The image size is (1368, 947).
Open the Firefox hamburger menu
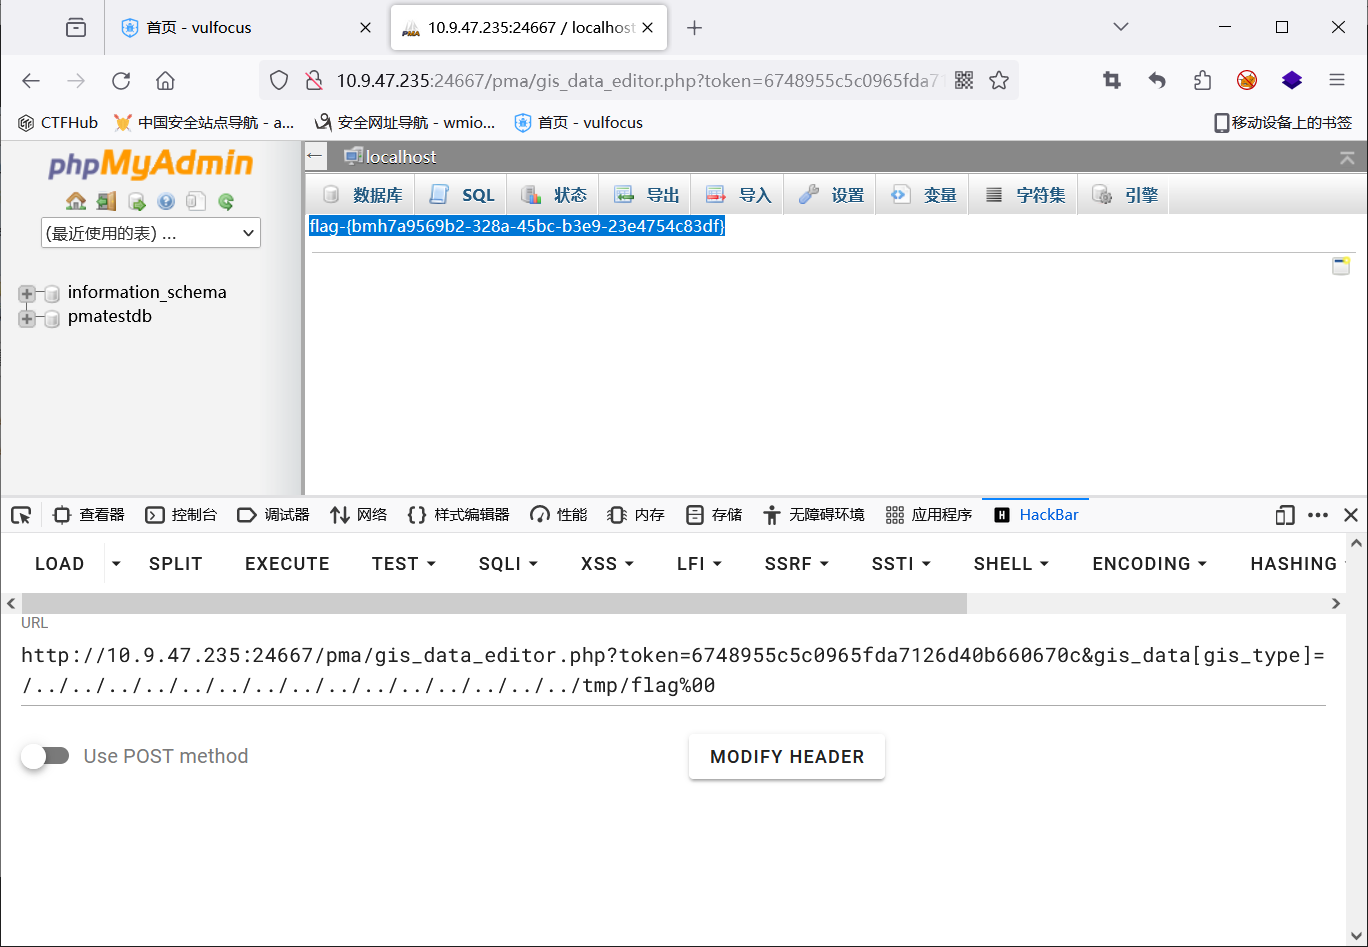tap(1338, 79)
